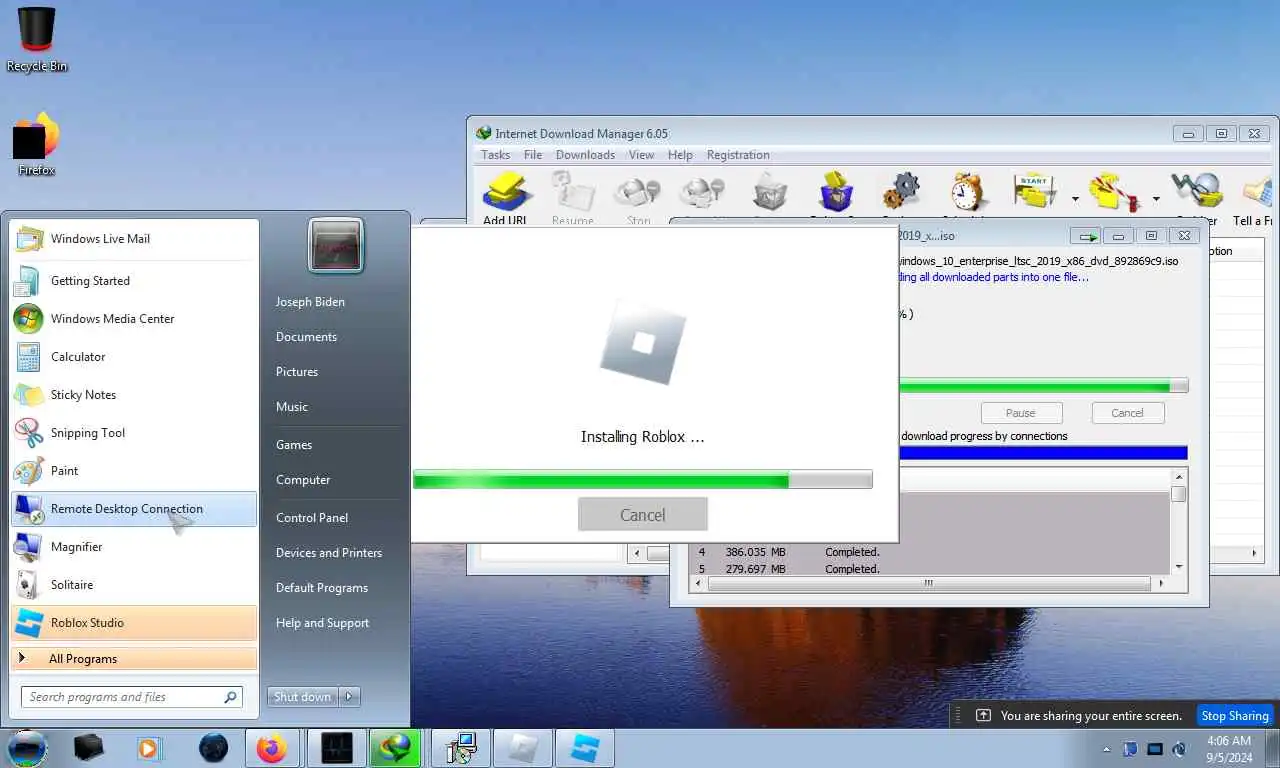The image size is (1280, 768).
Task: Open Help and Support
Action: [322, 623]
